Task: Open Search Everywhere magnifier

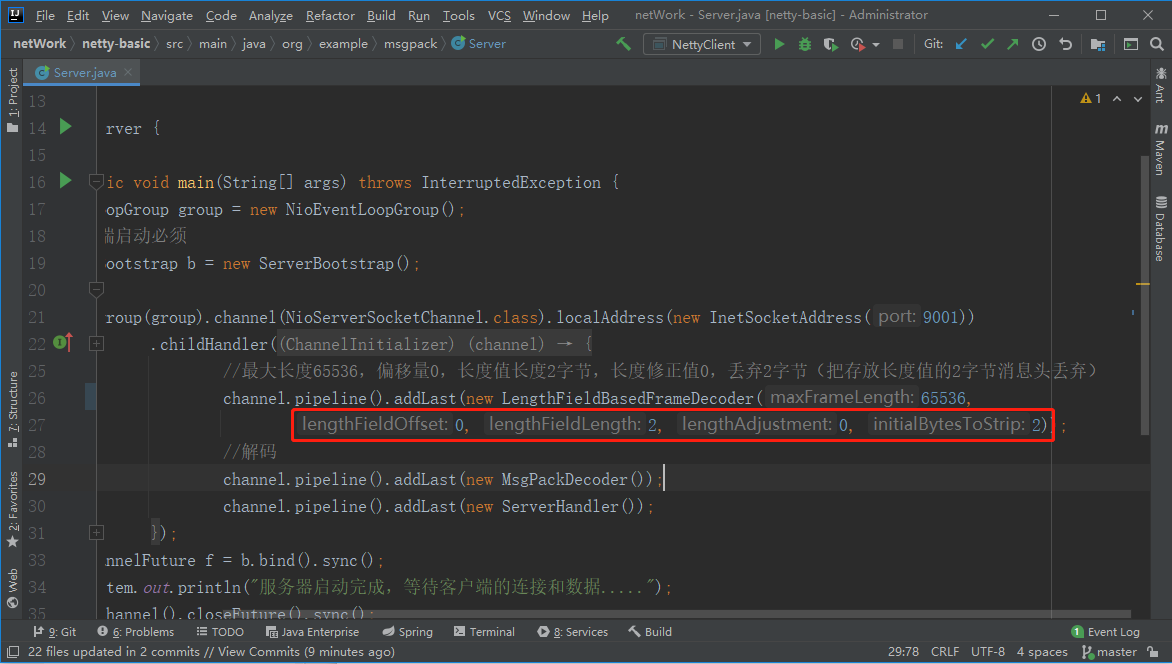Action: coord(1156,44)
